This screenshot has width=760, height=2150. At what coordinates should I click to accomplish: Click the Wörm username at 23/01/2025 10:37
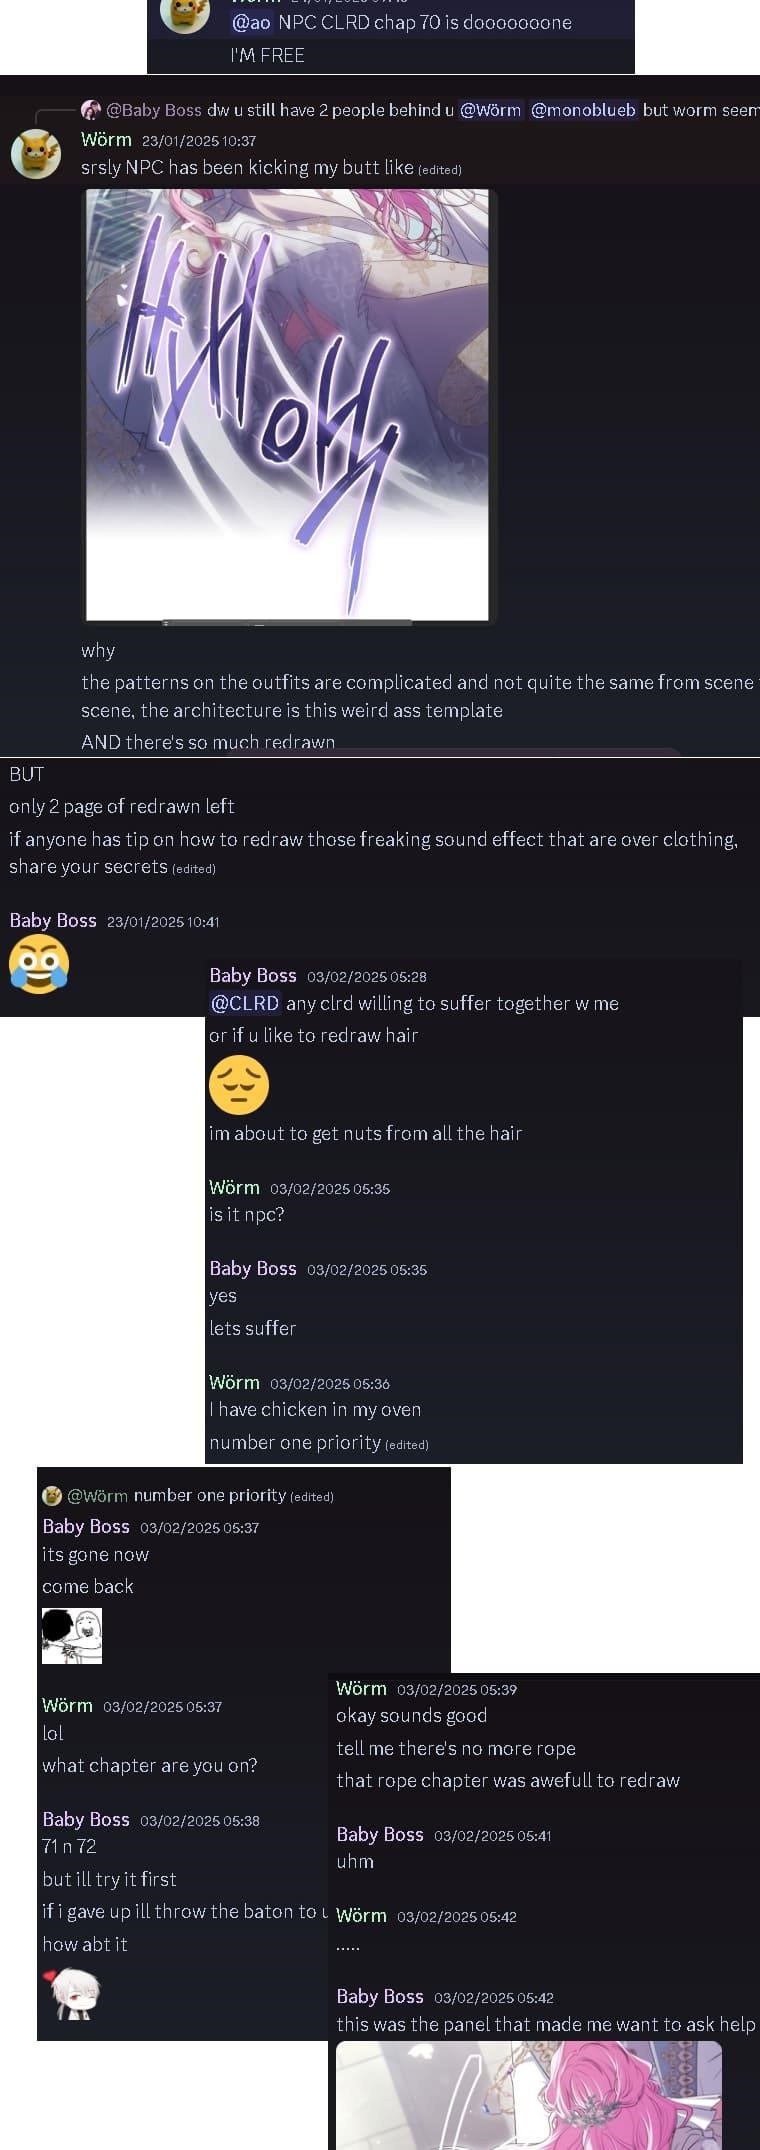[x=106, y=140]
